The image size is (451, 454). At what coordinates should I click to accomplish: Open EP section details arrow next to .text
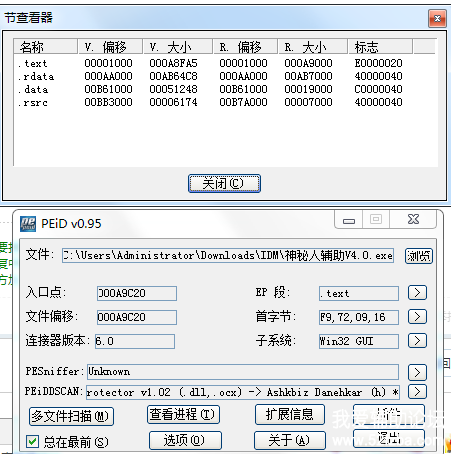[417, 293]
